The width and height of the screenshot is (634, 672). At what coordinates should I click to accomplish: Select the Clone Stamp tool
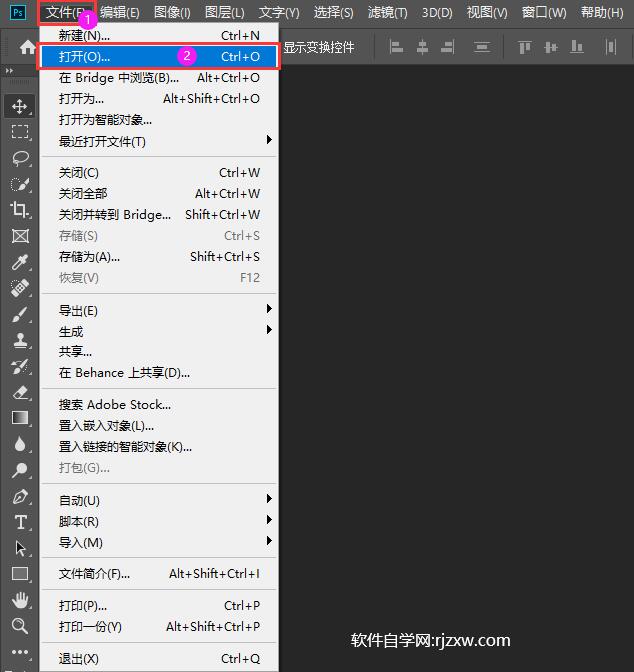(20, 340)
